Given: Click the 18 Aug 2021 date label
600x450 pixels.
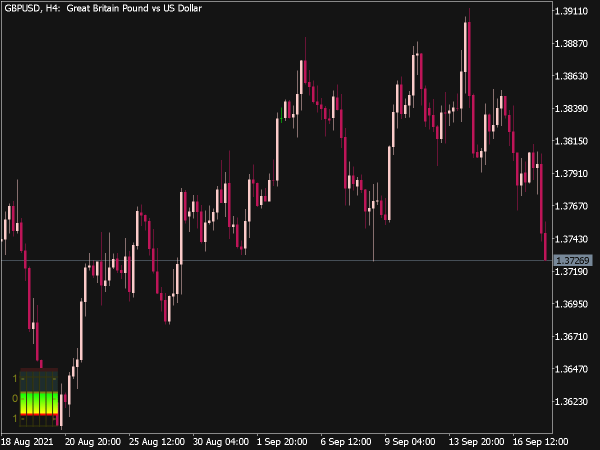Looking at the screenshot, I should click(x=28, y=442).
